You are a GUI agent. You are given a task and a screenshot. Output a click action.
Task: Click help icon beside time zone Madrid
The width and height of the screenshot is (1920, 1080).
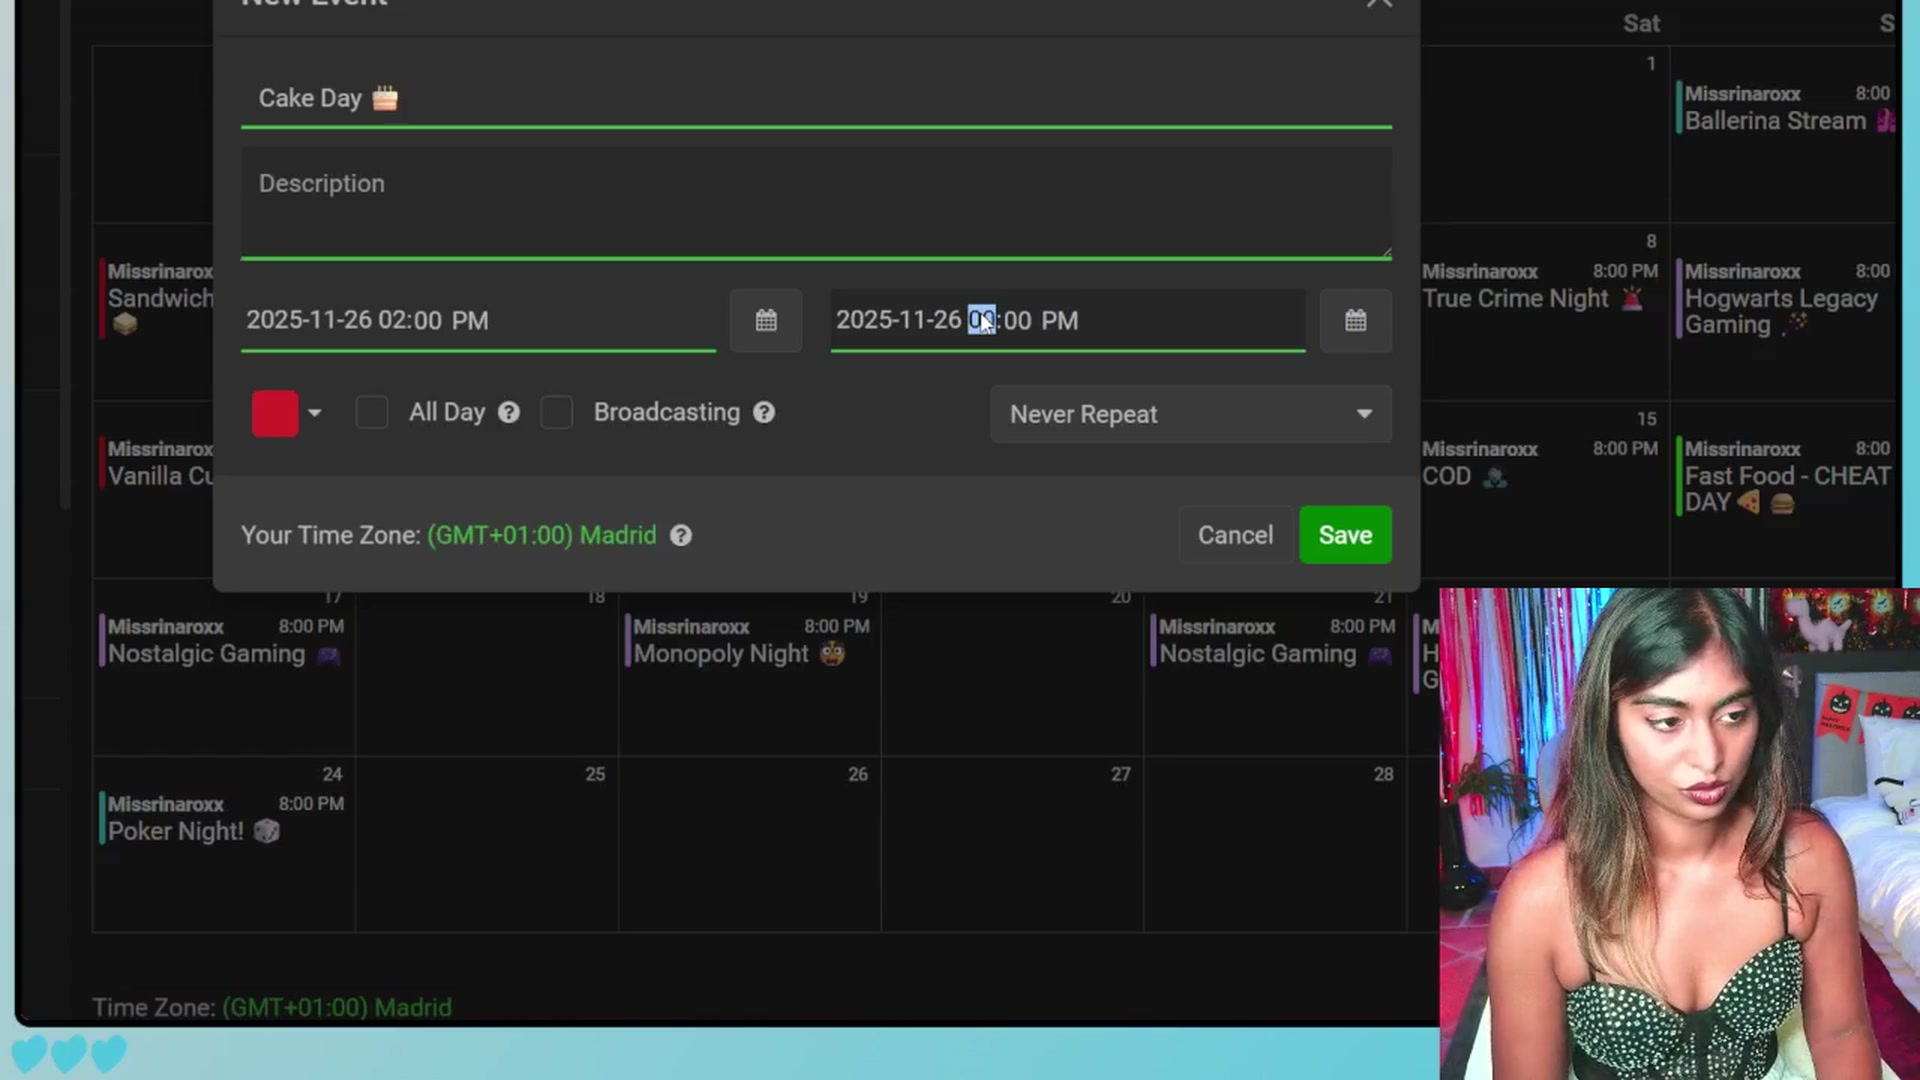tap(681, 535)
